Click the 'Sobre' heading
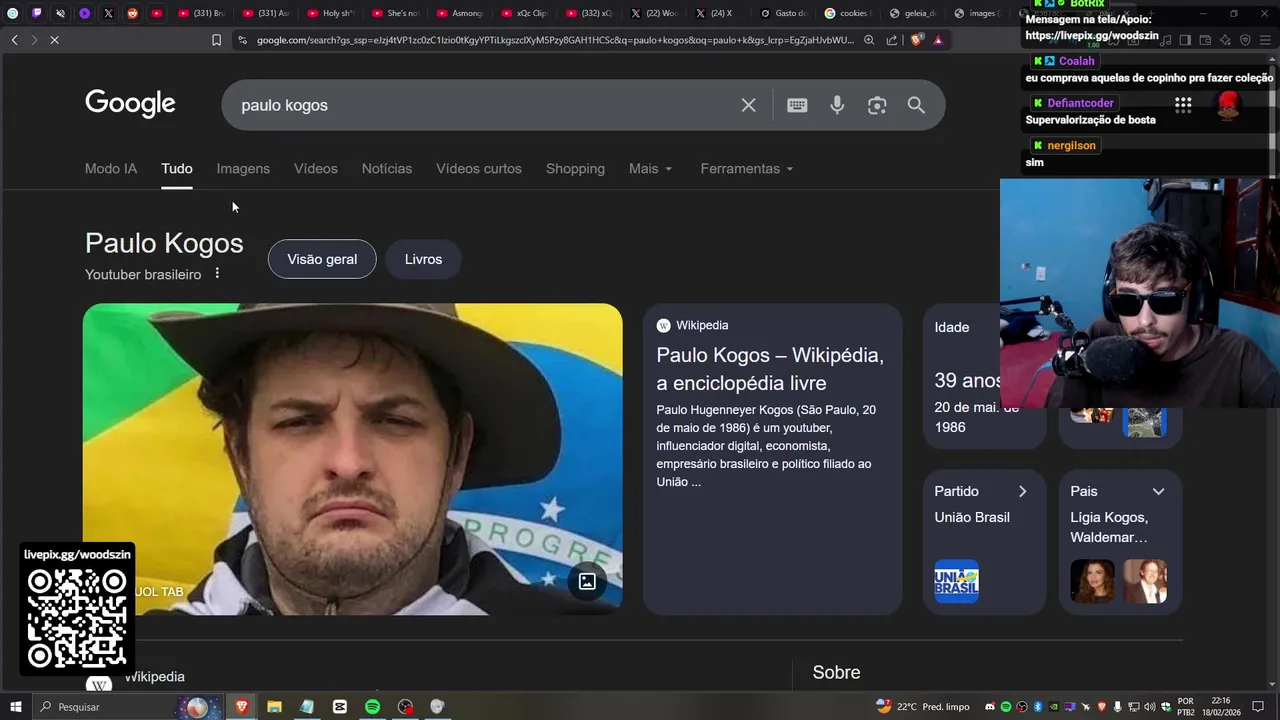1280x720 pixels. tap(836, 672)
